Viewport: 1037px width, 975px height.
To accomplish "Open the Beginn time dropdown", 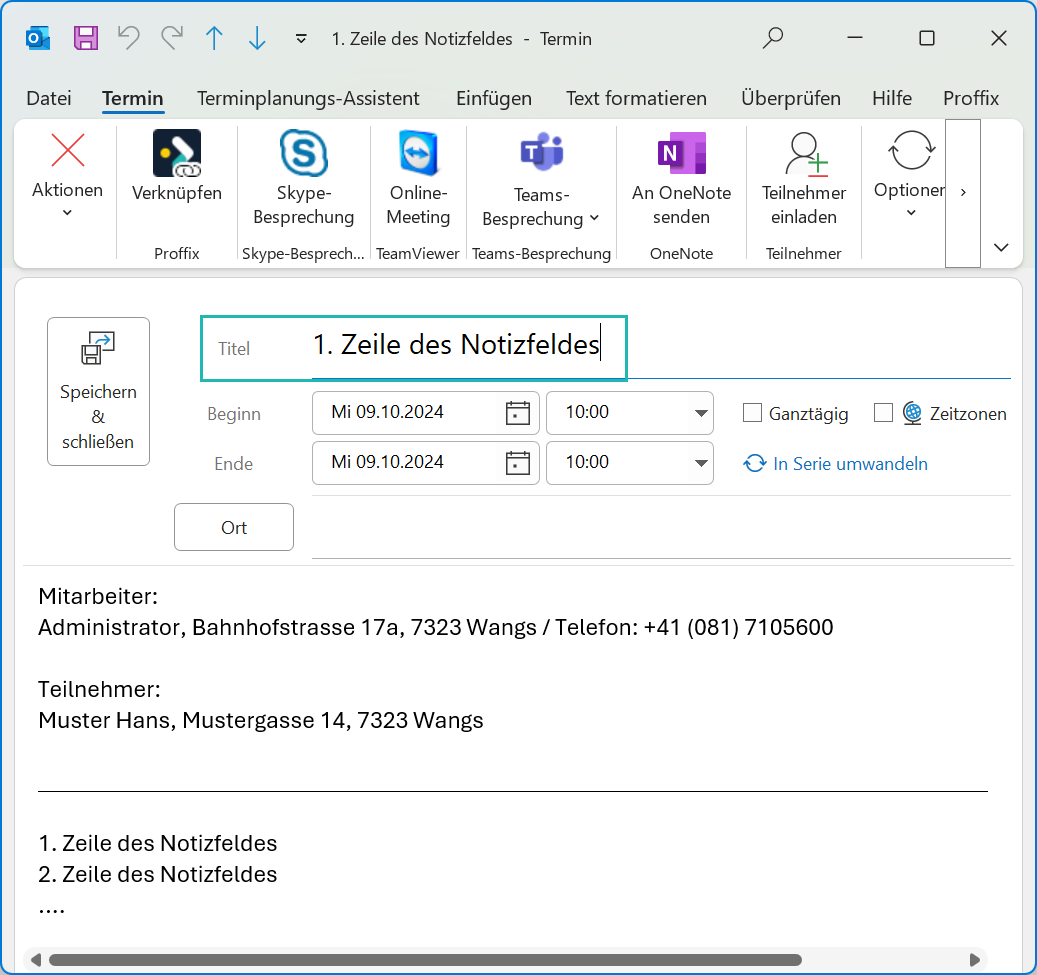I will click(x=701, y=413).
